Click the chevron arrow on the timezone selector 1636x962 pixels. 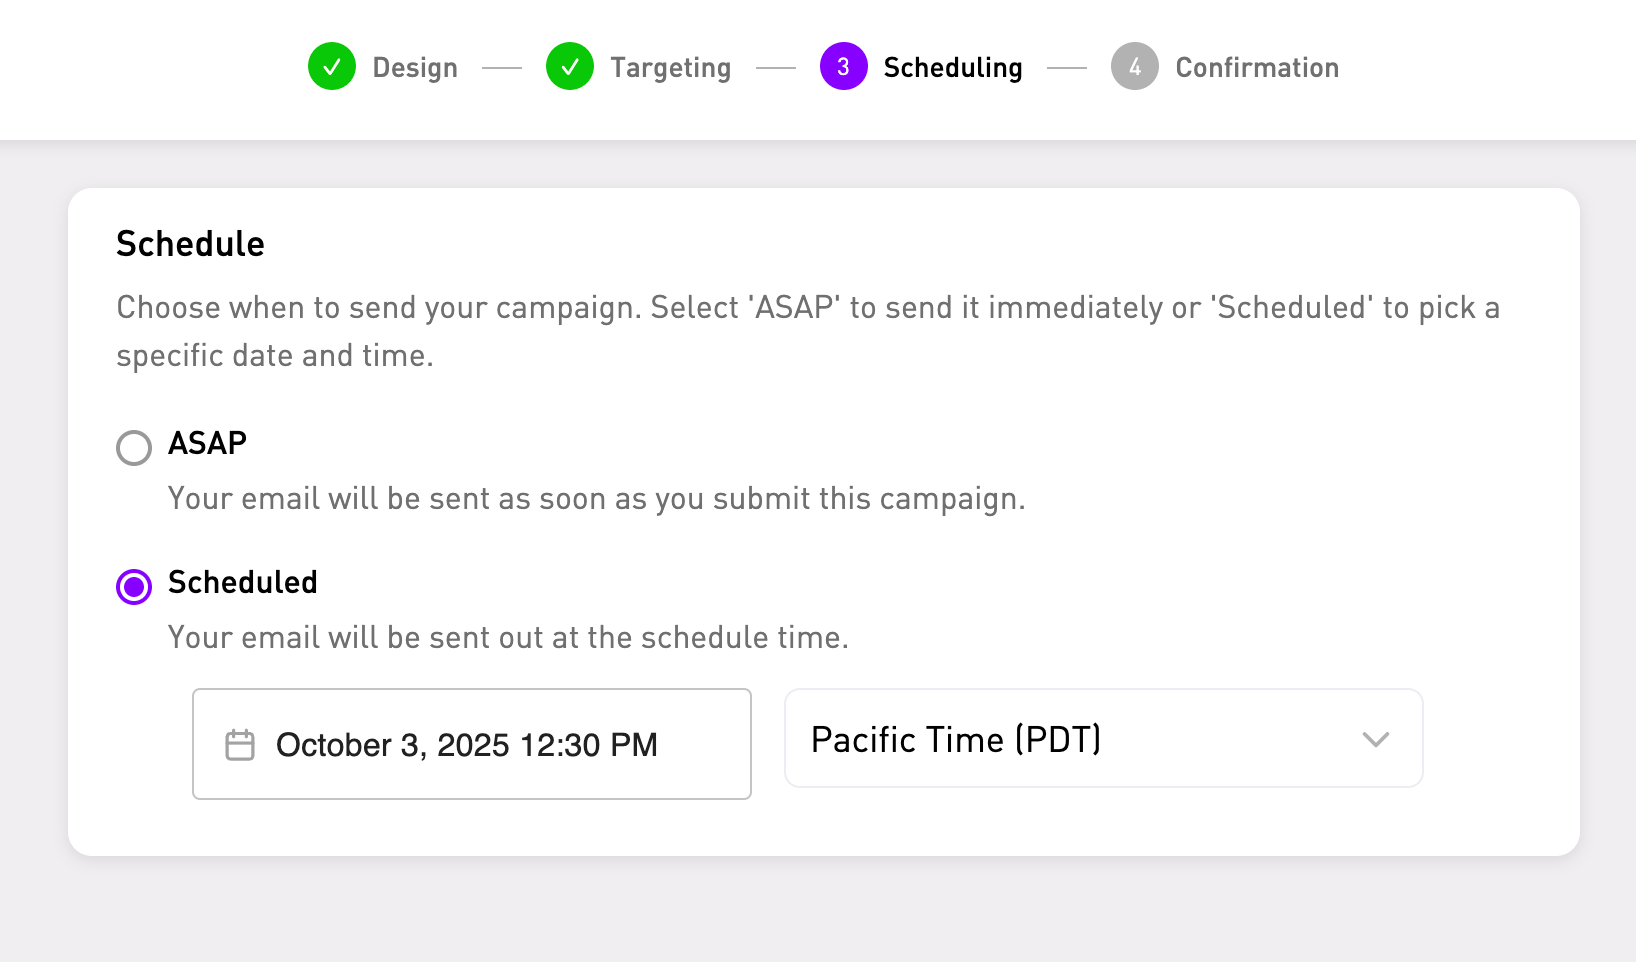[x=1376, y=740]
